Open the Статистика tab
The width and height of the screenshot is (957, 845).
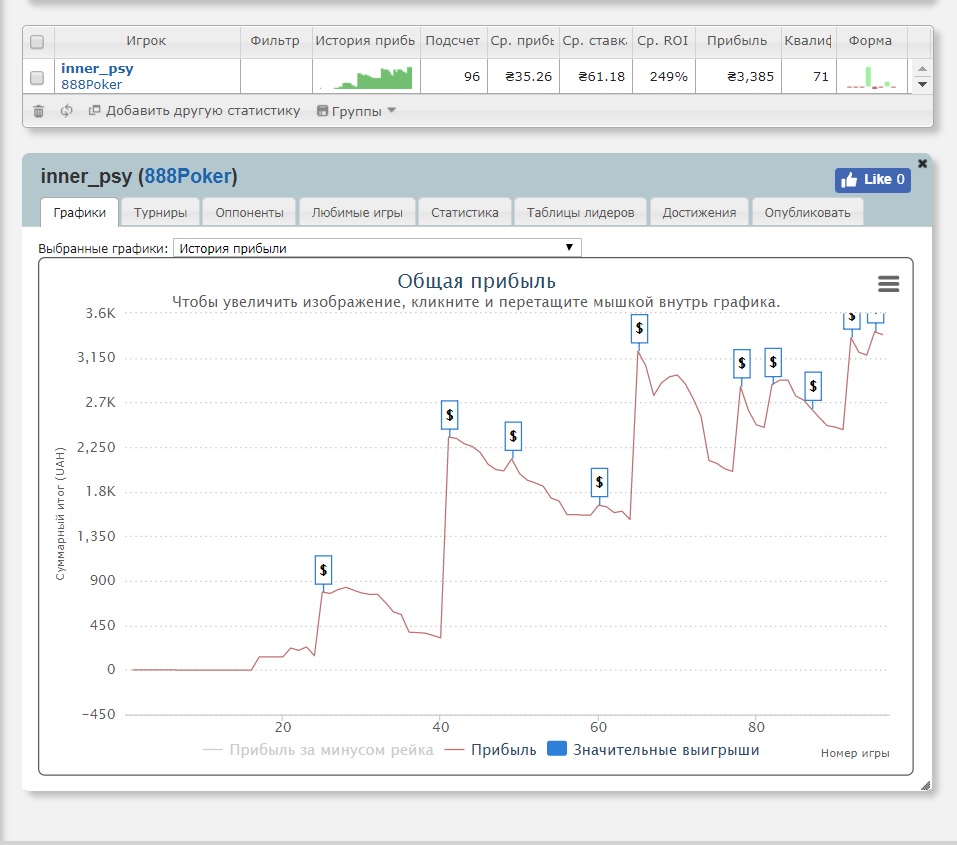[464, 212]
